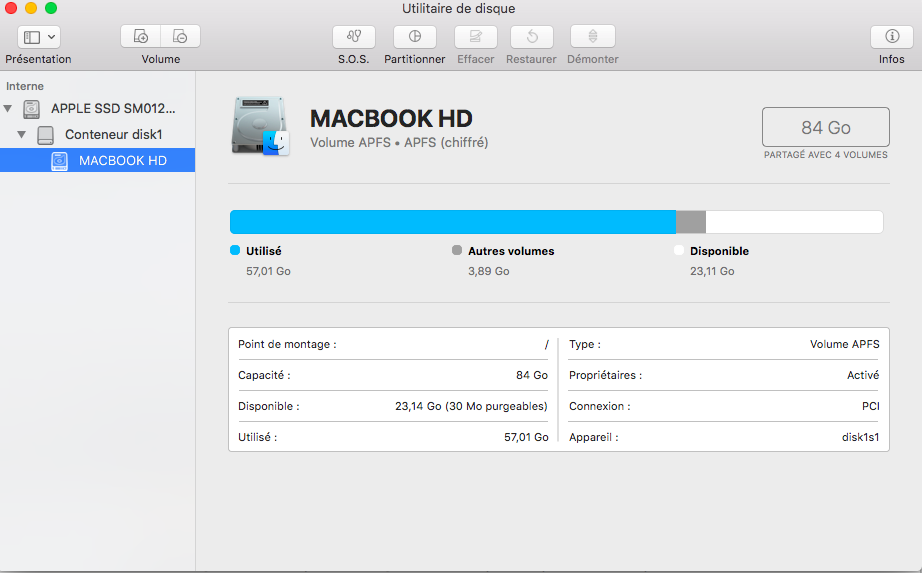922x573 pixels.
Task: Click the Infos toolbar label
Action: [892, 59]
